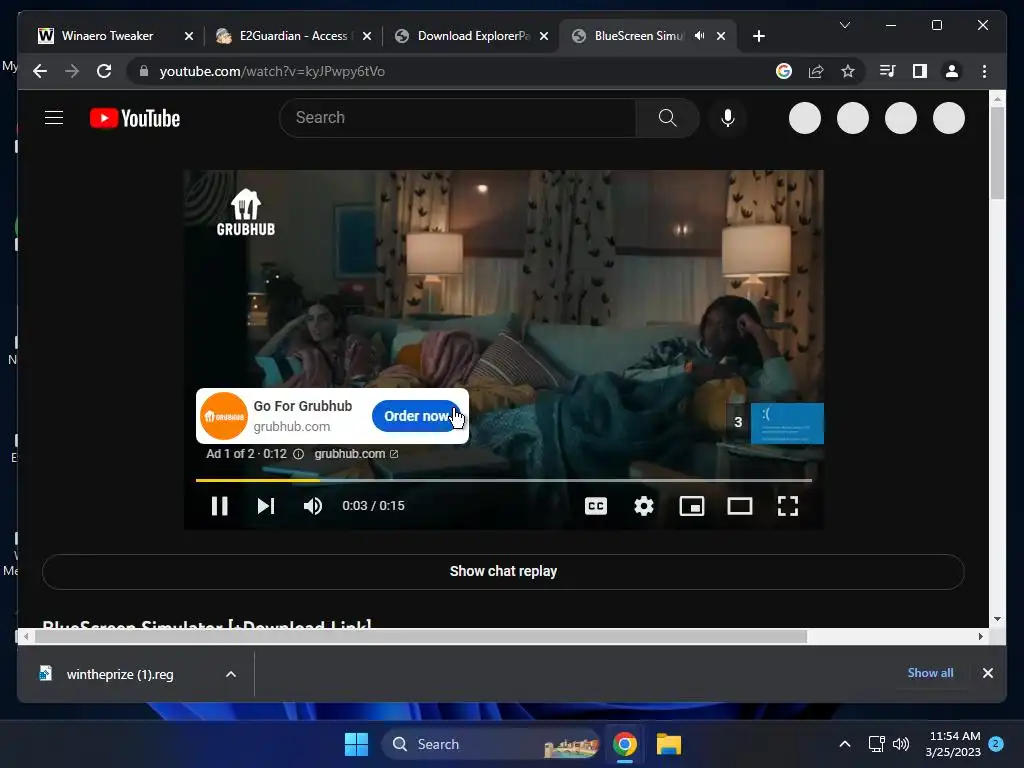The width and height of the screenshot is (1024, 768).
Task: Open the ad info circle icon
Action: pos(298,454)
